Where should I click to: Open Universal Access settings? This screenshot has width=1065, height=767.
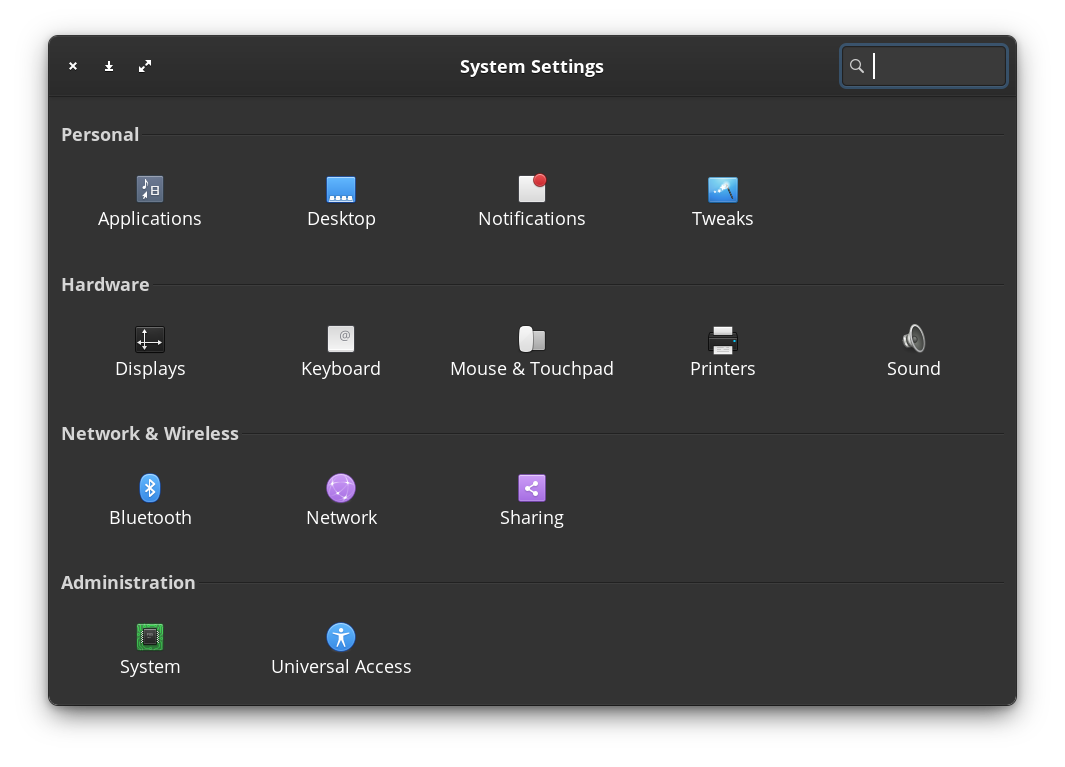point(341,638)
